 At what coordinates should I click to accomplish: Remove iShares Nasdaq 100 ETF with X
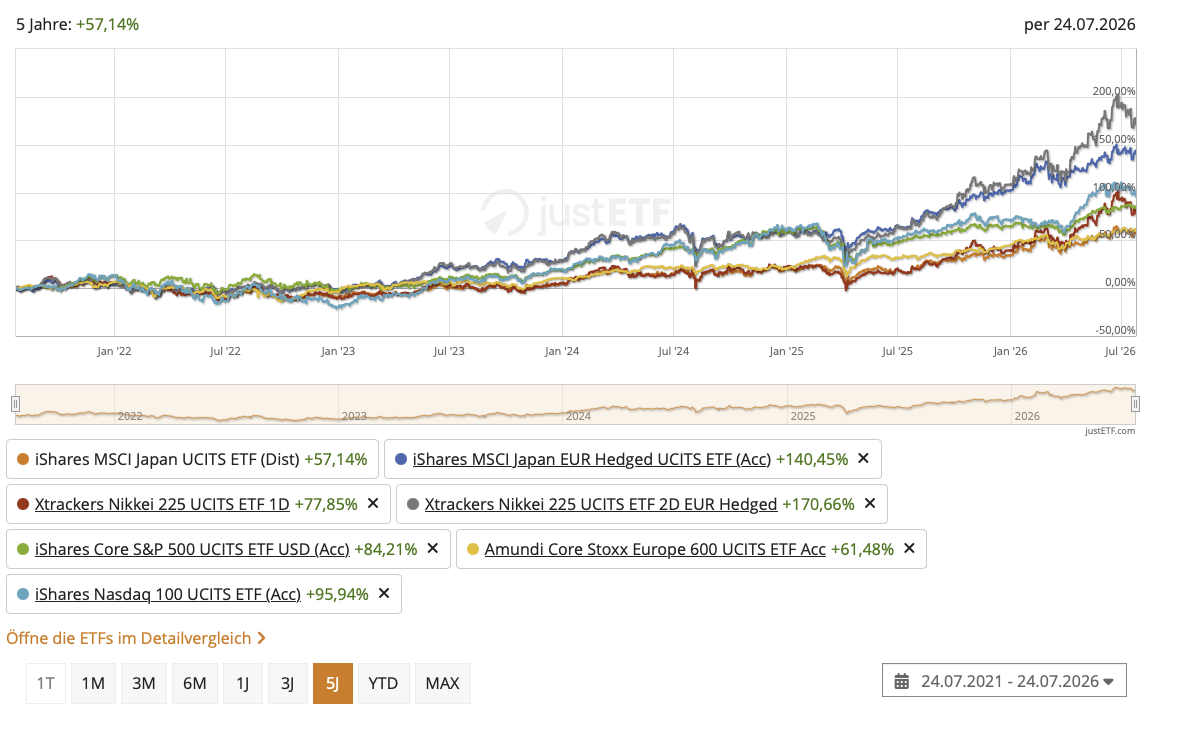pyautogui.click(x=384, y=593)
